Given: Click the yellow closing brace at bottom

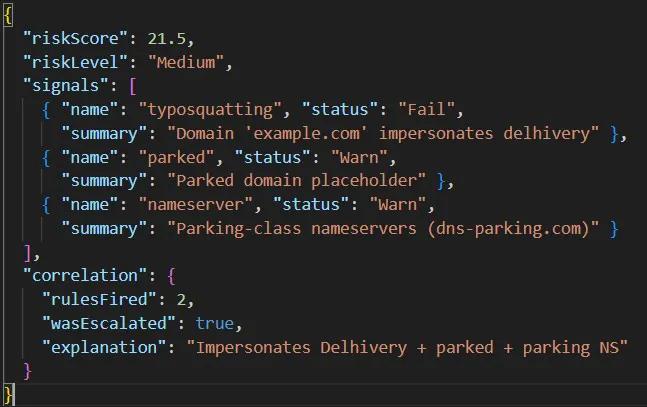Looking at the screenshot, I should pyautogui.click(x=8, y=395).
